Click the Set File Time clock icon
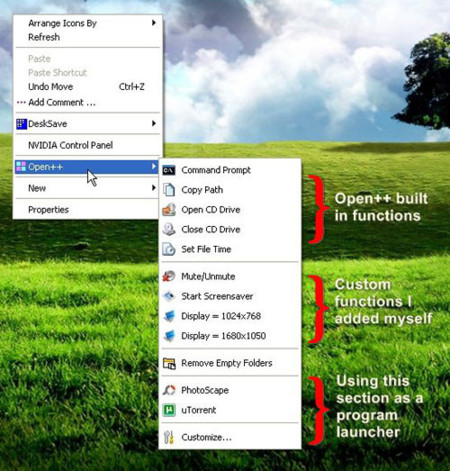This screenshot has width=450, height=471. point(169,249)
